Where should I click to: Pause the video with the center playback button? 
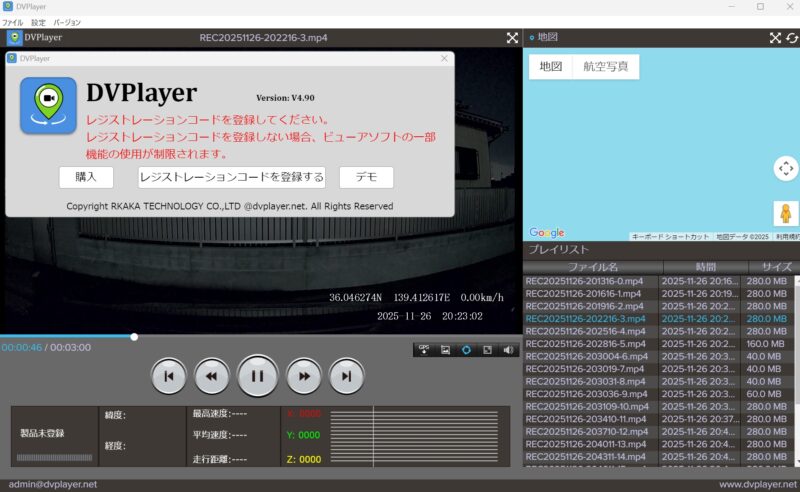pos(258,376)
